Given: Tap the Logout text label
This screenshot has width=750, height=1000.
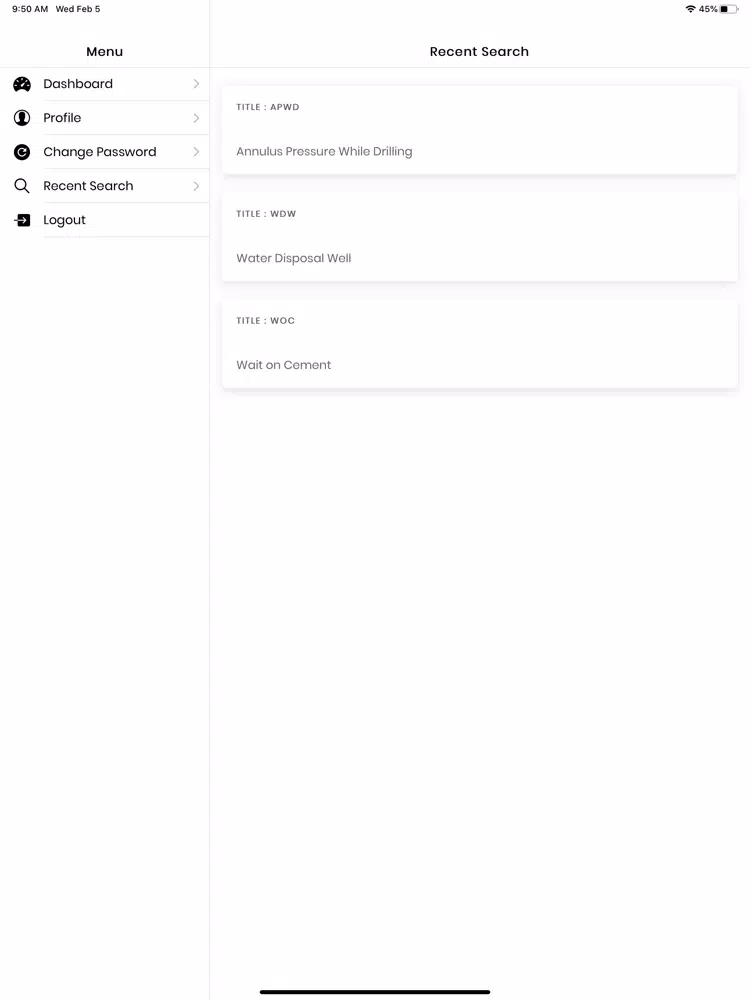Looking at the screenshot, I should pyautogui.click(x=64, y=220).
